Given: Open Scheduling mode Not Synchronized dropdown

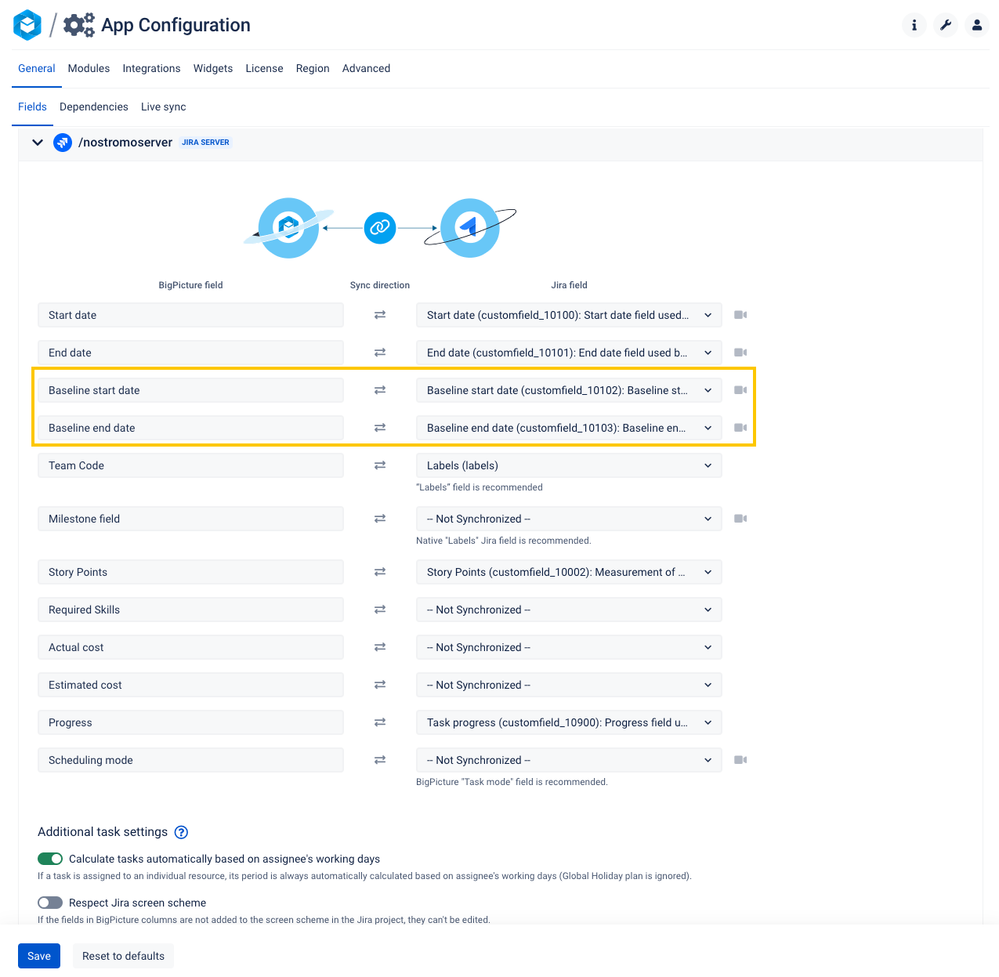Looking at the screenshot, I should pyautogui.click(x=569, y=760).
